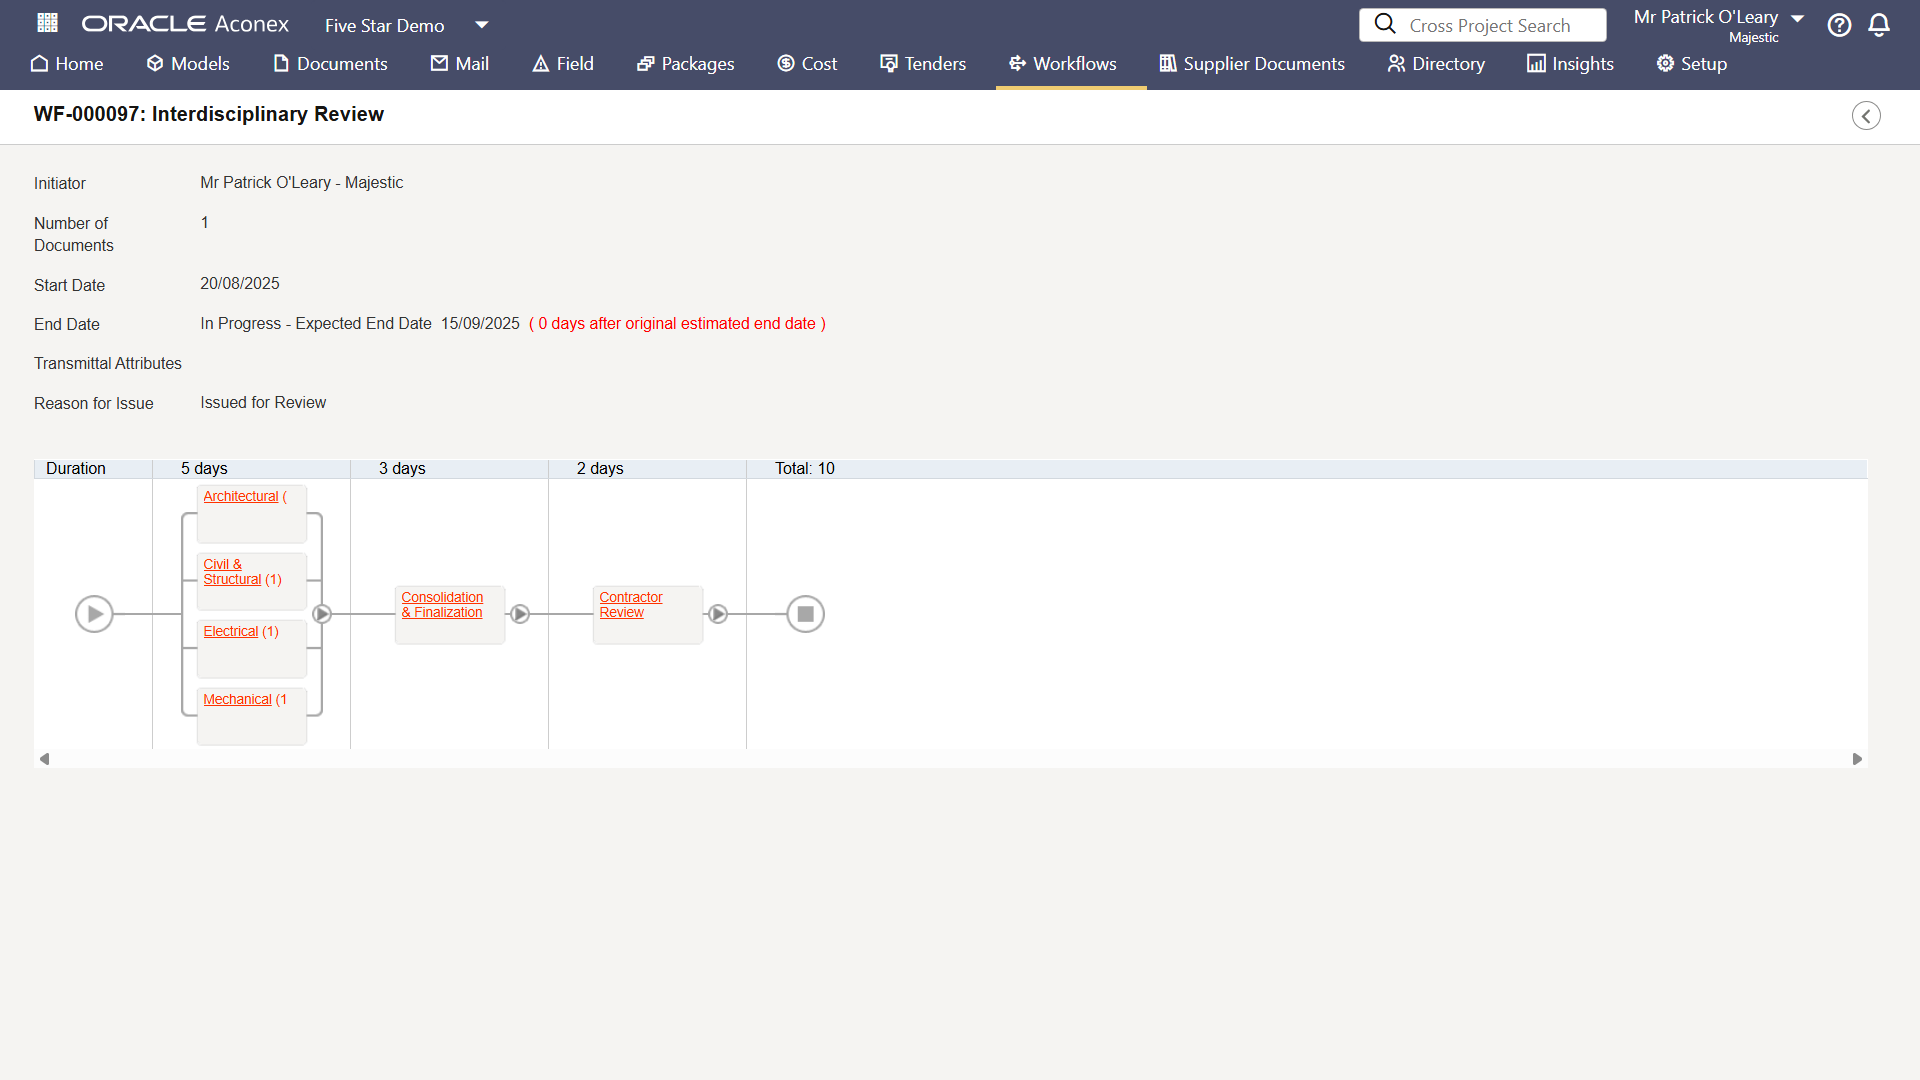Expand the Five Star Demo project dropdown
Screen dimensions: 1920x1080
click(x=482, y=25)
